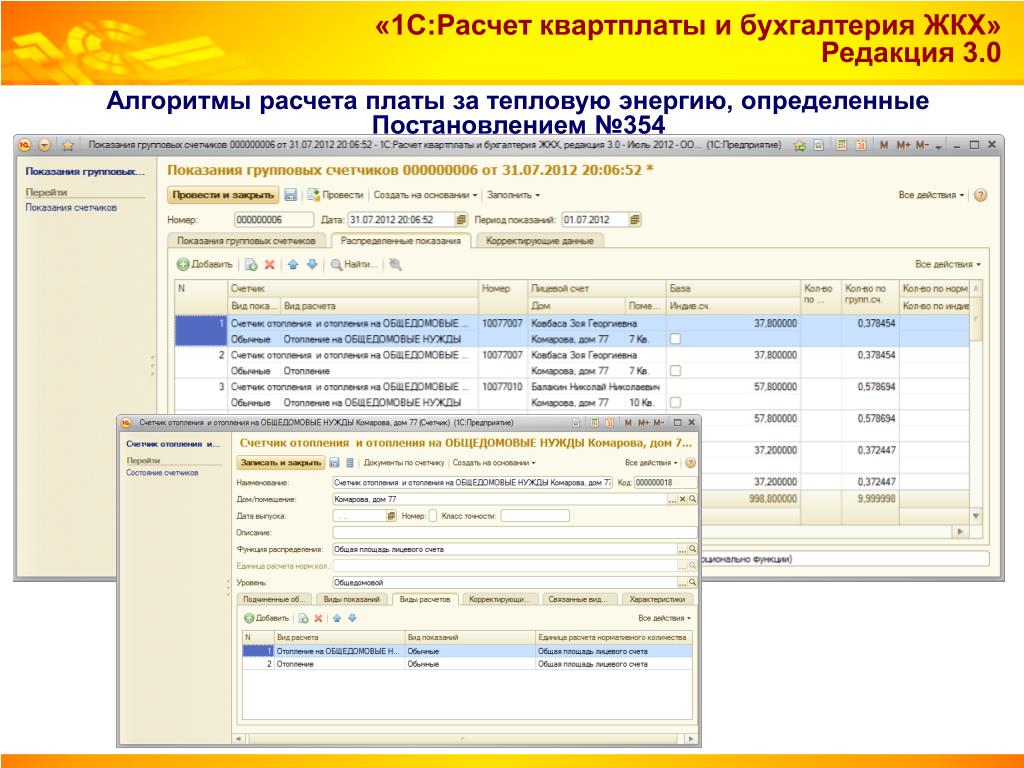1024x768 pixels.
Task: Open Уровень ellipsis selector
Action: [x=682, y=582]
